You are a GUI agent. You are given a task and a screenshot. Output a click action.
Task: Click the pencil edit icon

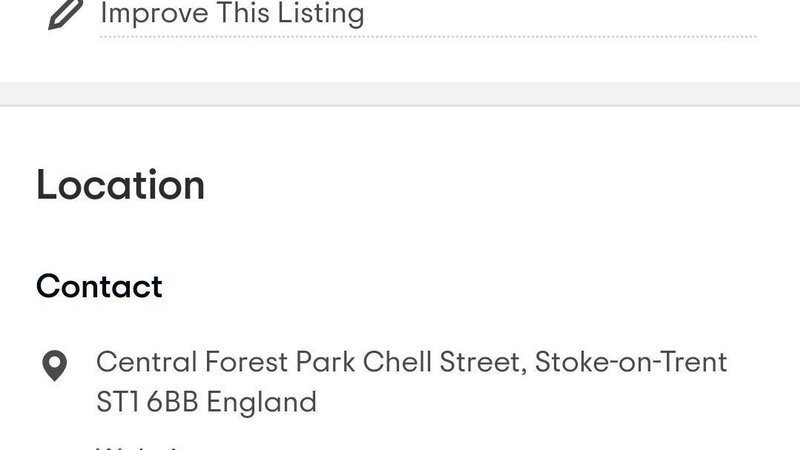(65, 14)
